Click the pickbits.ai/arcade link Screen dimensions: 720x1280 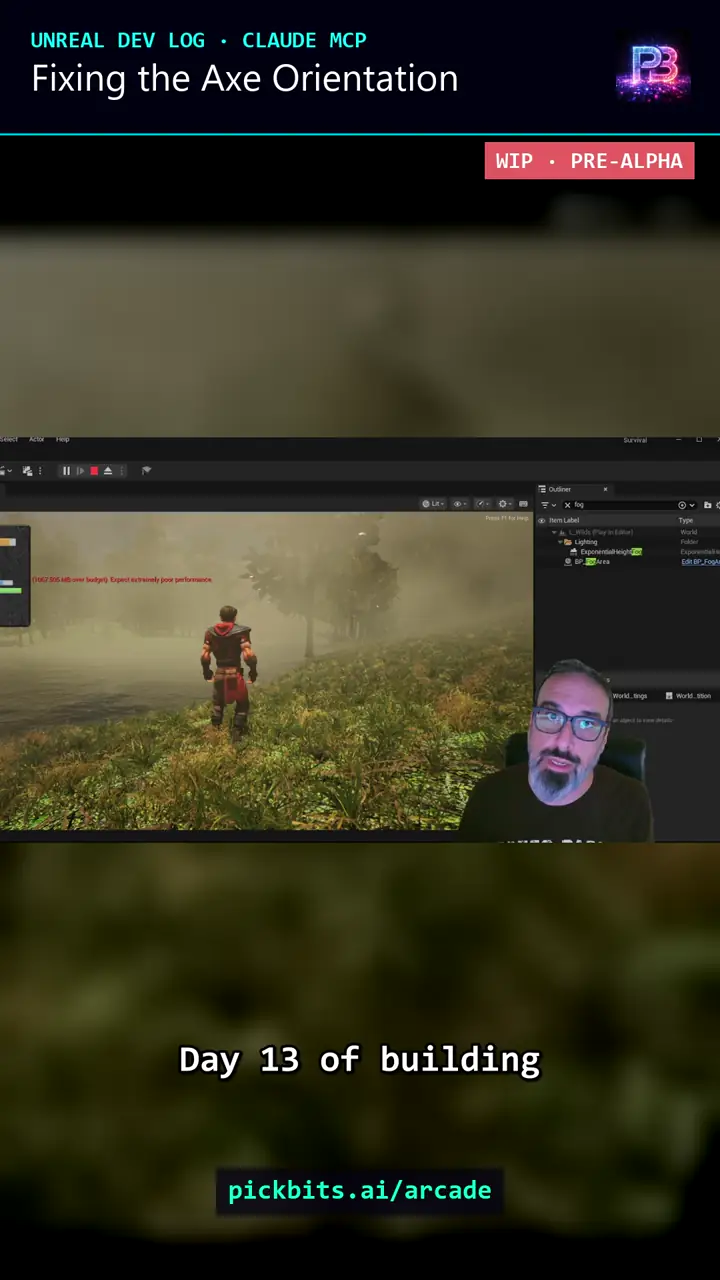[x=360, y=1190]
